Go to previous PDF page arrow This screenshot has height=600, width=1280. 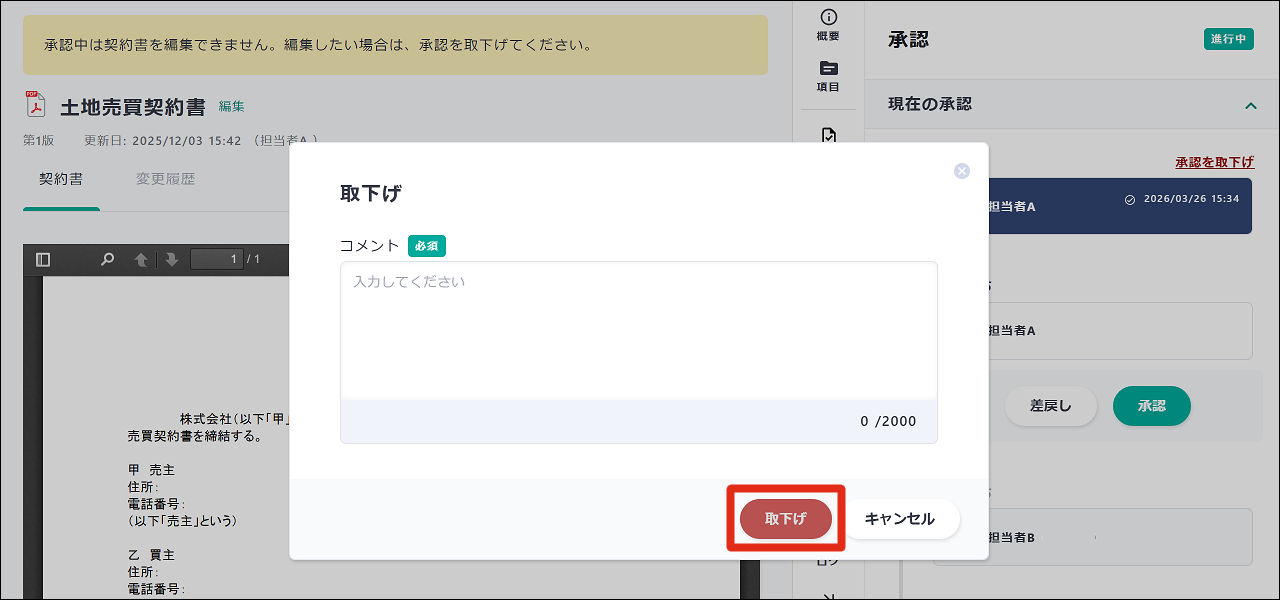(x=141, y=260)
